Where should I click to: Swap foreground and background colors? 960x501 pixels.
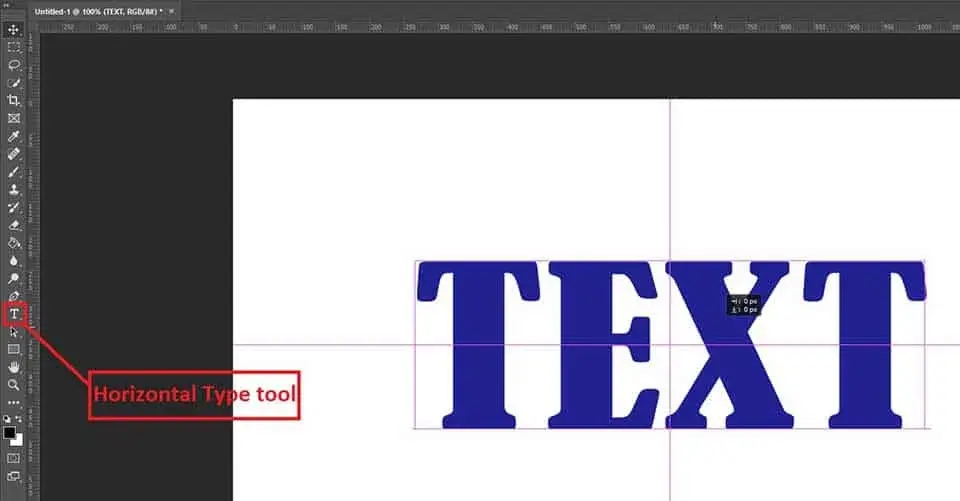pyautogui.click(x=19, y=420)
